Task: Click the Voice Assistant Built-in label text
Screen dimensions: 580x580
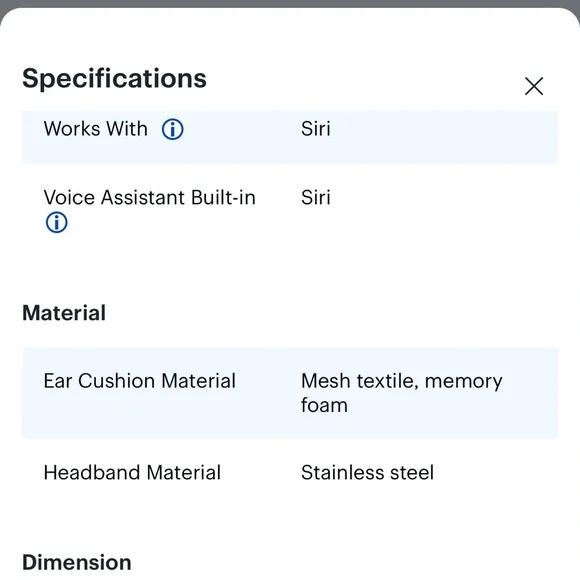Action: click(x=149, y=197)
